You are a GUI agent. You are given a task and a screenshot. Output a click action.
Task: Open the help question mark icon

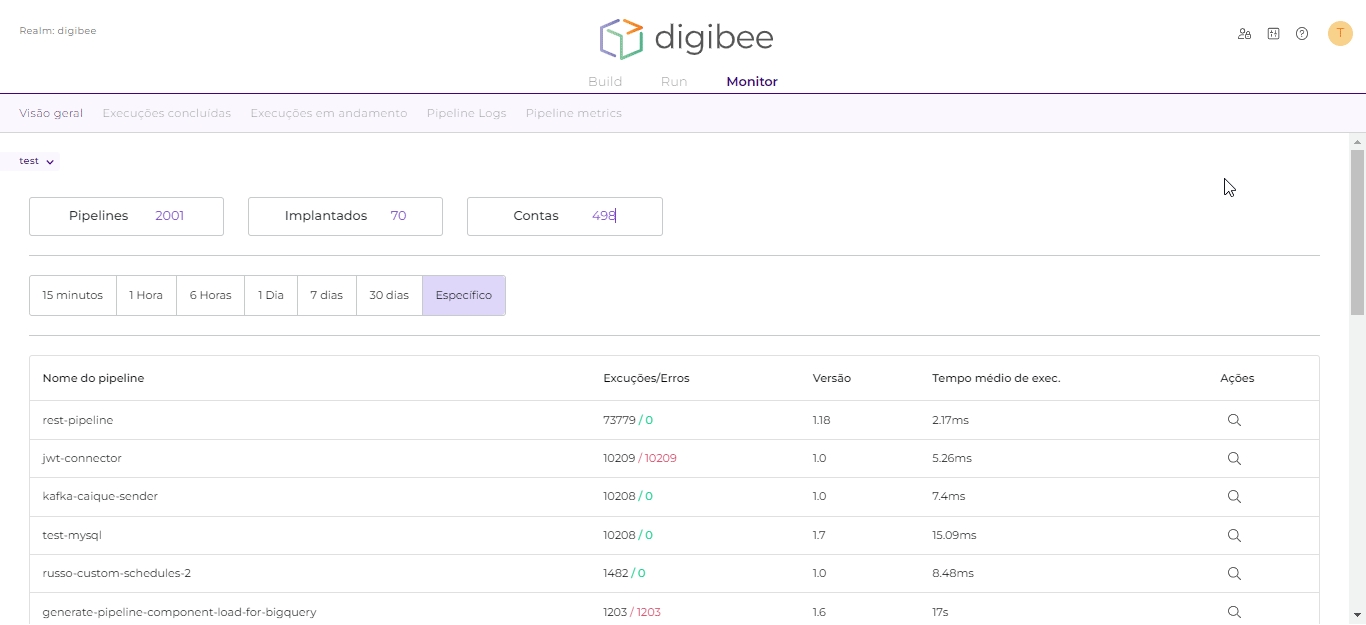(1302, 34)
